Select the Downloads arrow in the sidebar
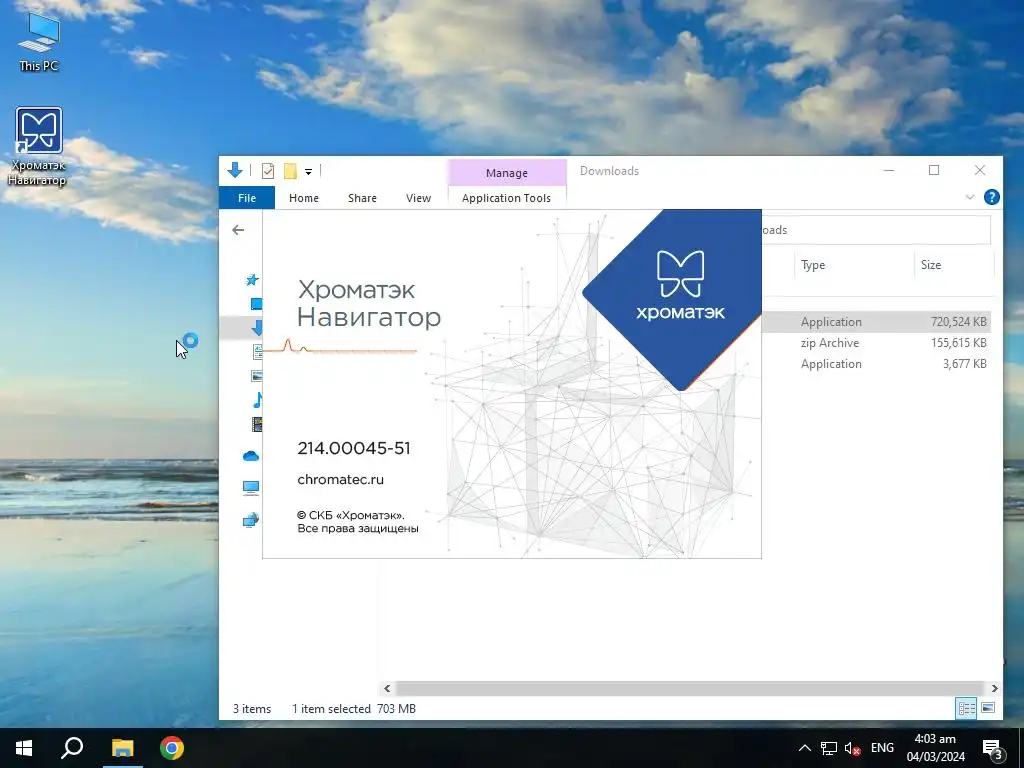The image size is (1024, 768). coord(257,327)
